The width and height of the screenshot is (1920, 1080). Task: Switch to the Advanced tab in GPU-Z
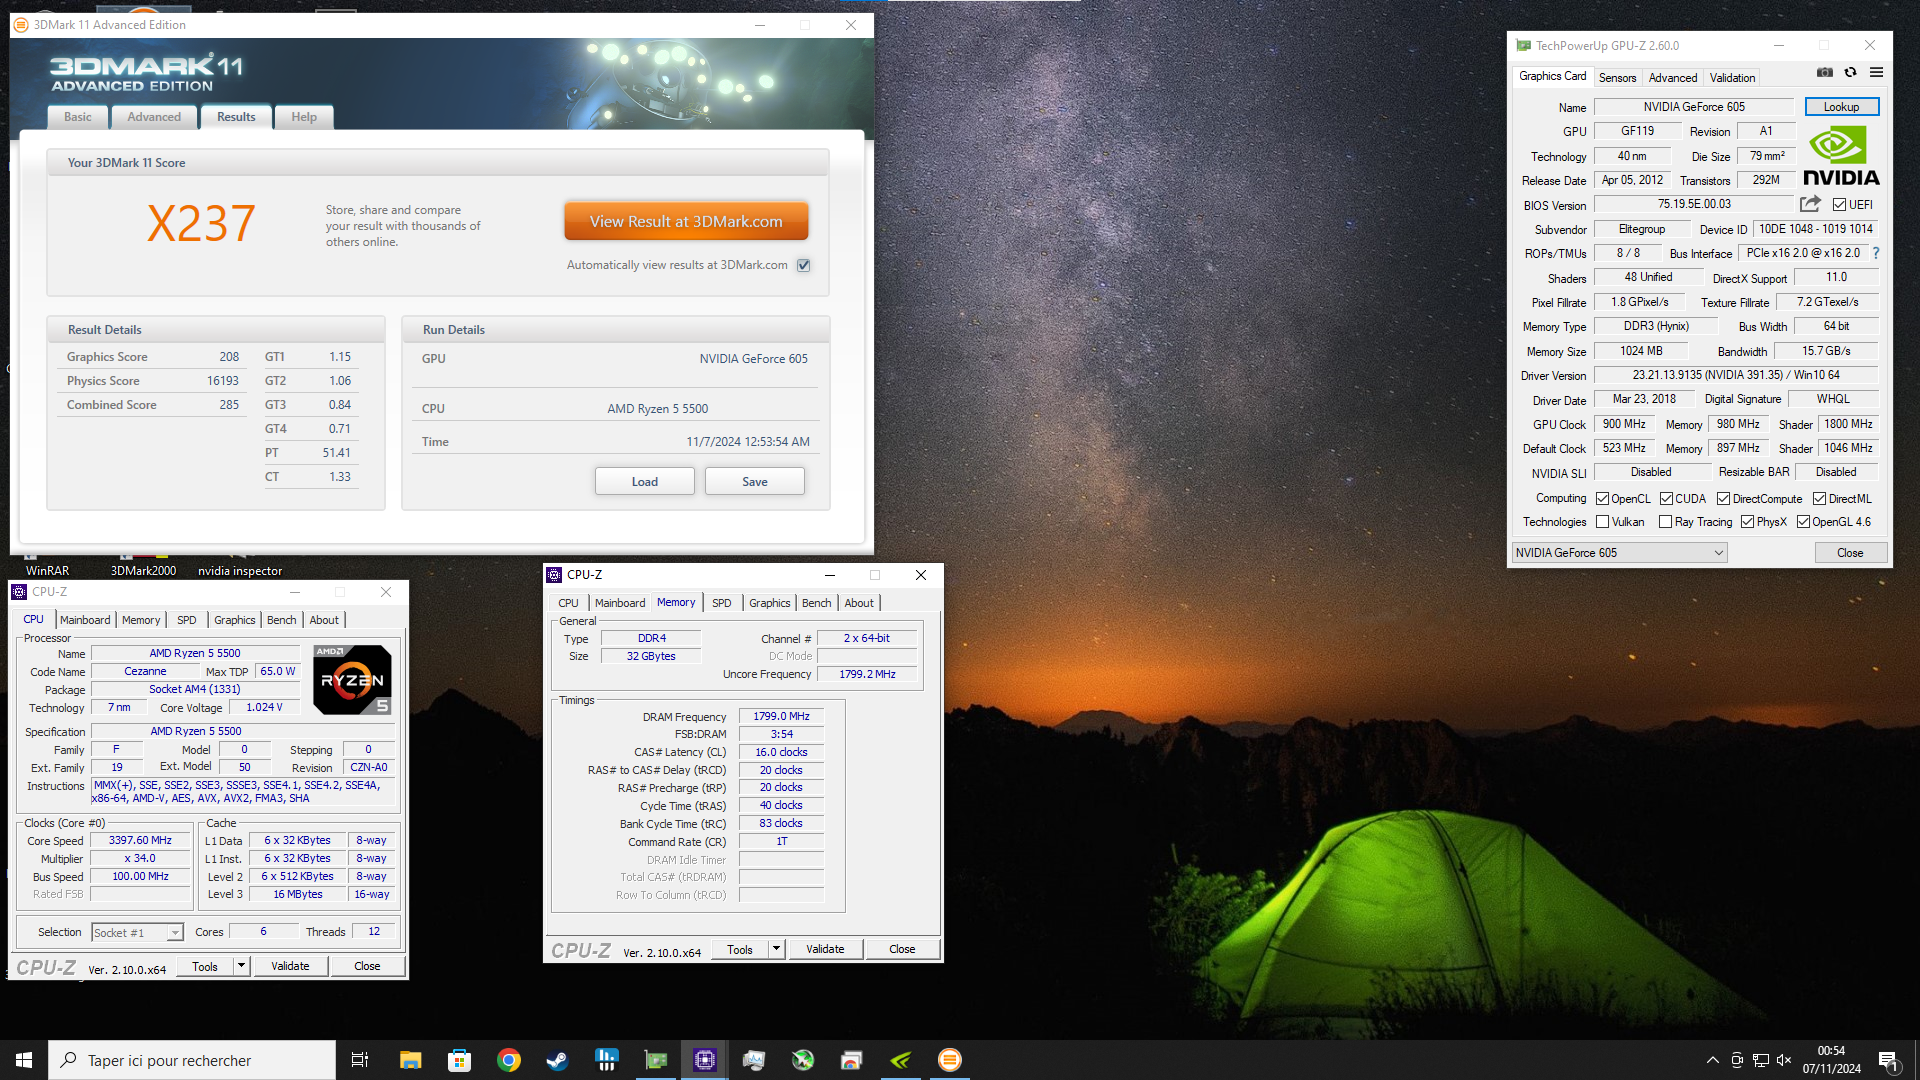(x=1672, y=78)
